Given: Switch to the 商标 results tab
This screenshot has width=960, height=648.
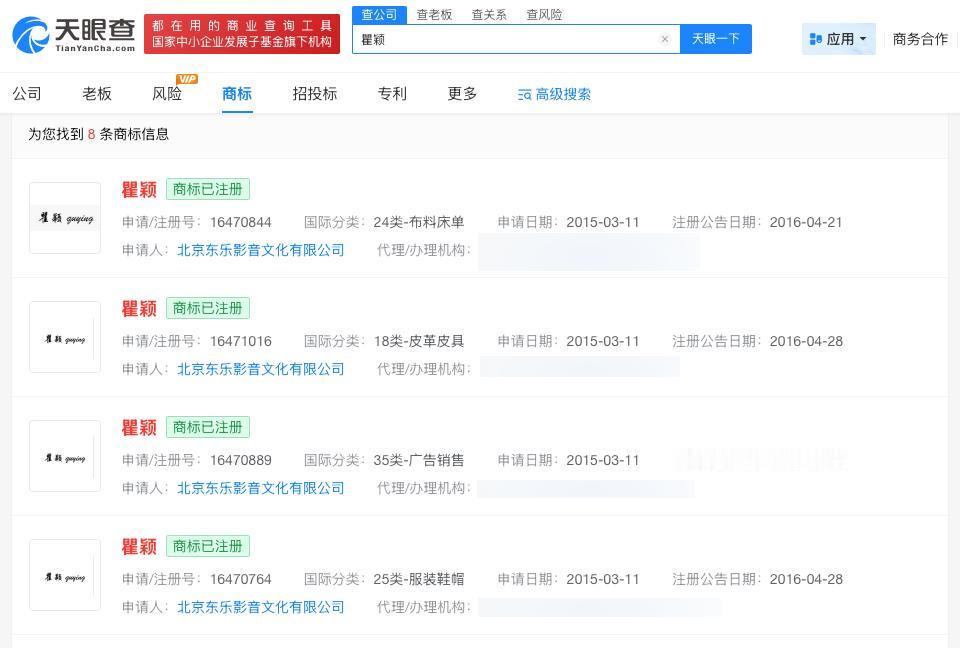Looking at the screenshot, I should [x=237, y=94].
